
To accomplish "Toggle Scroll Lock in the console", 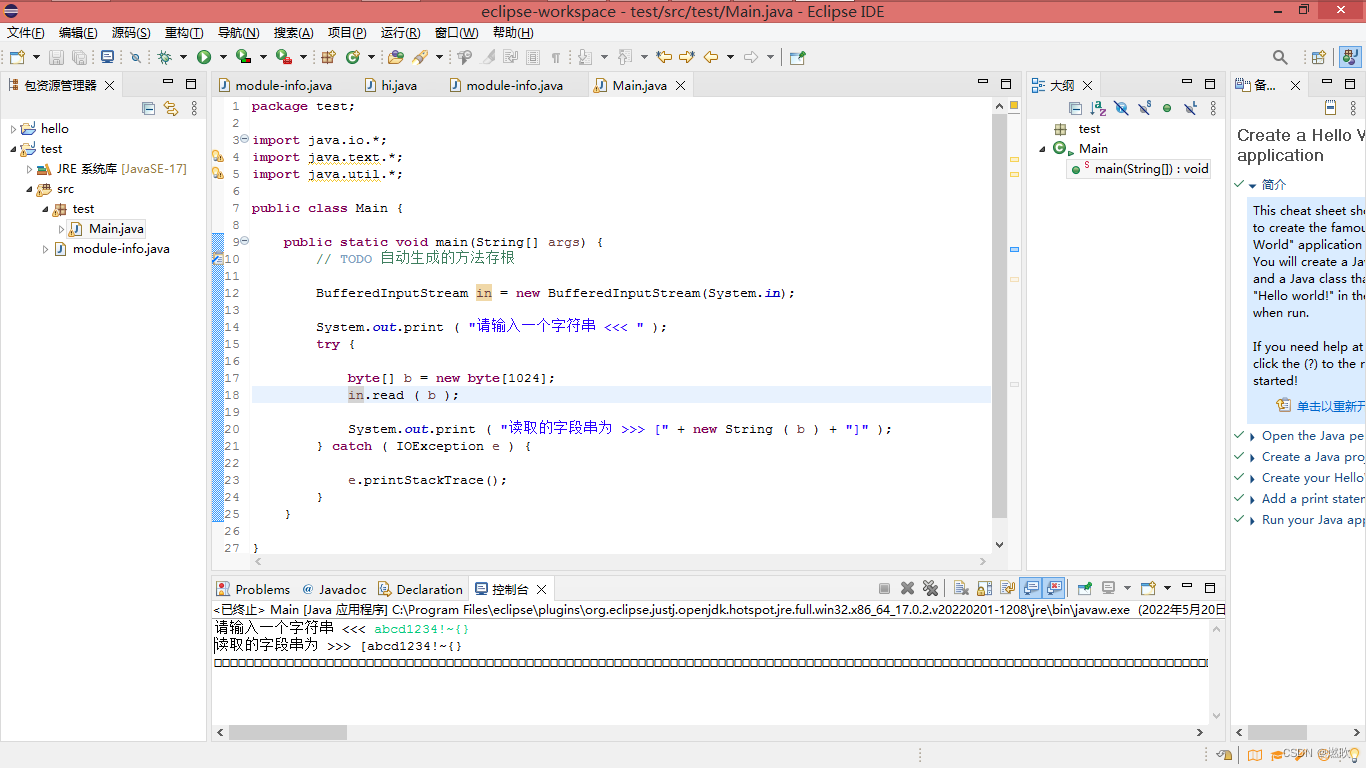I will pyautogui.click(x=984, y=588).
